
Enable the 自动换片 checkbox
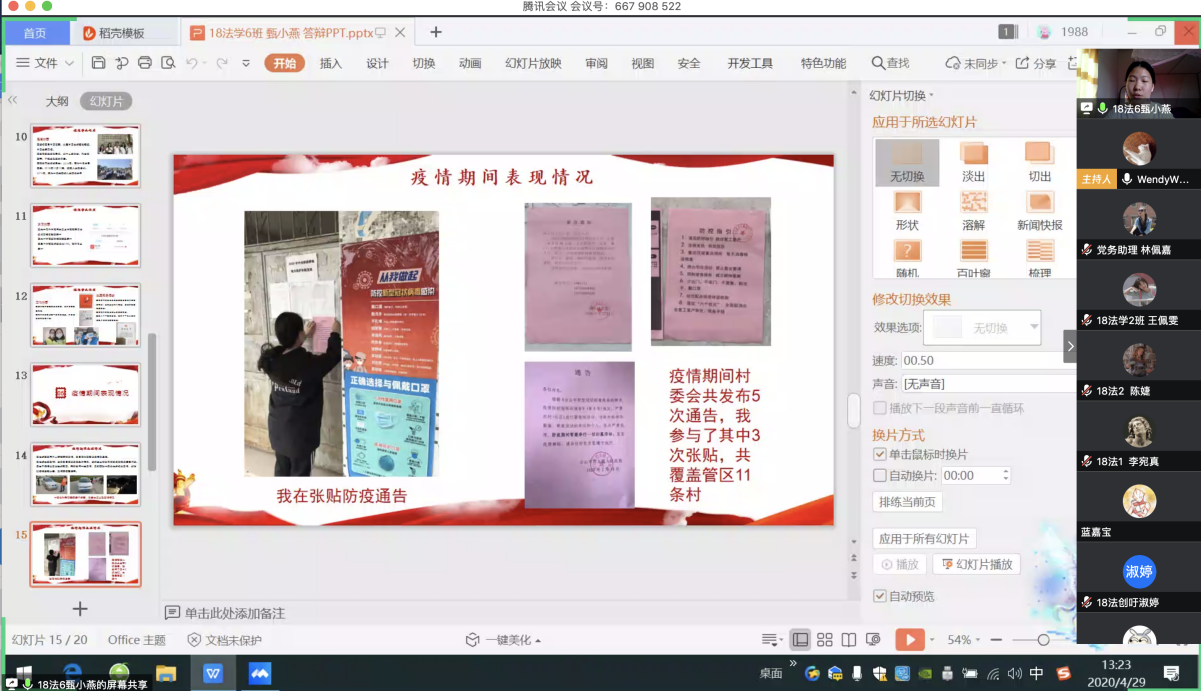coord(880,476)
